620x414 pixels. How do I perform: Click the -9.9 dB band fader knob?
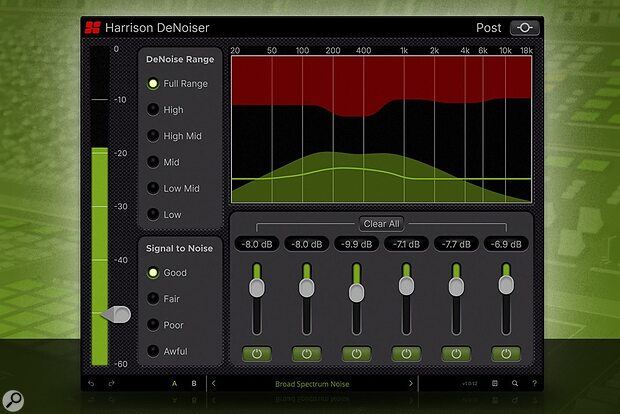[356, 293]
